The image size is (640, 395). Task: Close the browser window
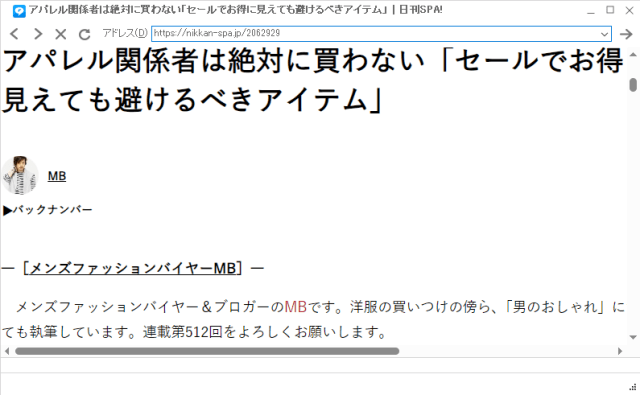[629, 10]
